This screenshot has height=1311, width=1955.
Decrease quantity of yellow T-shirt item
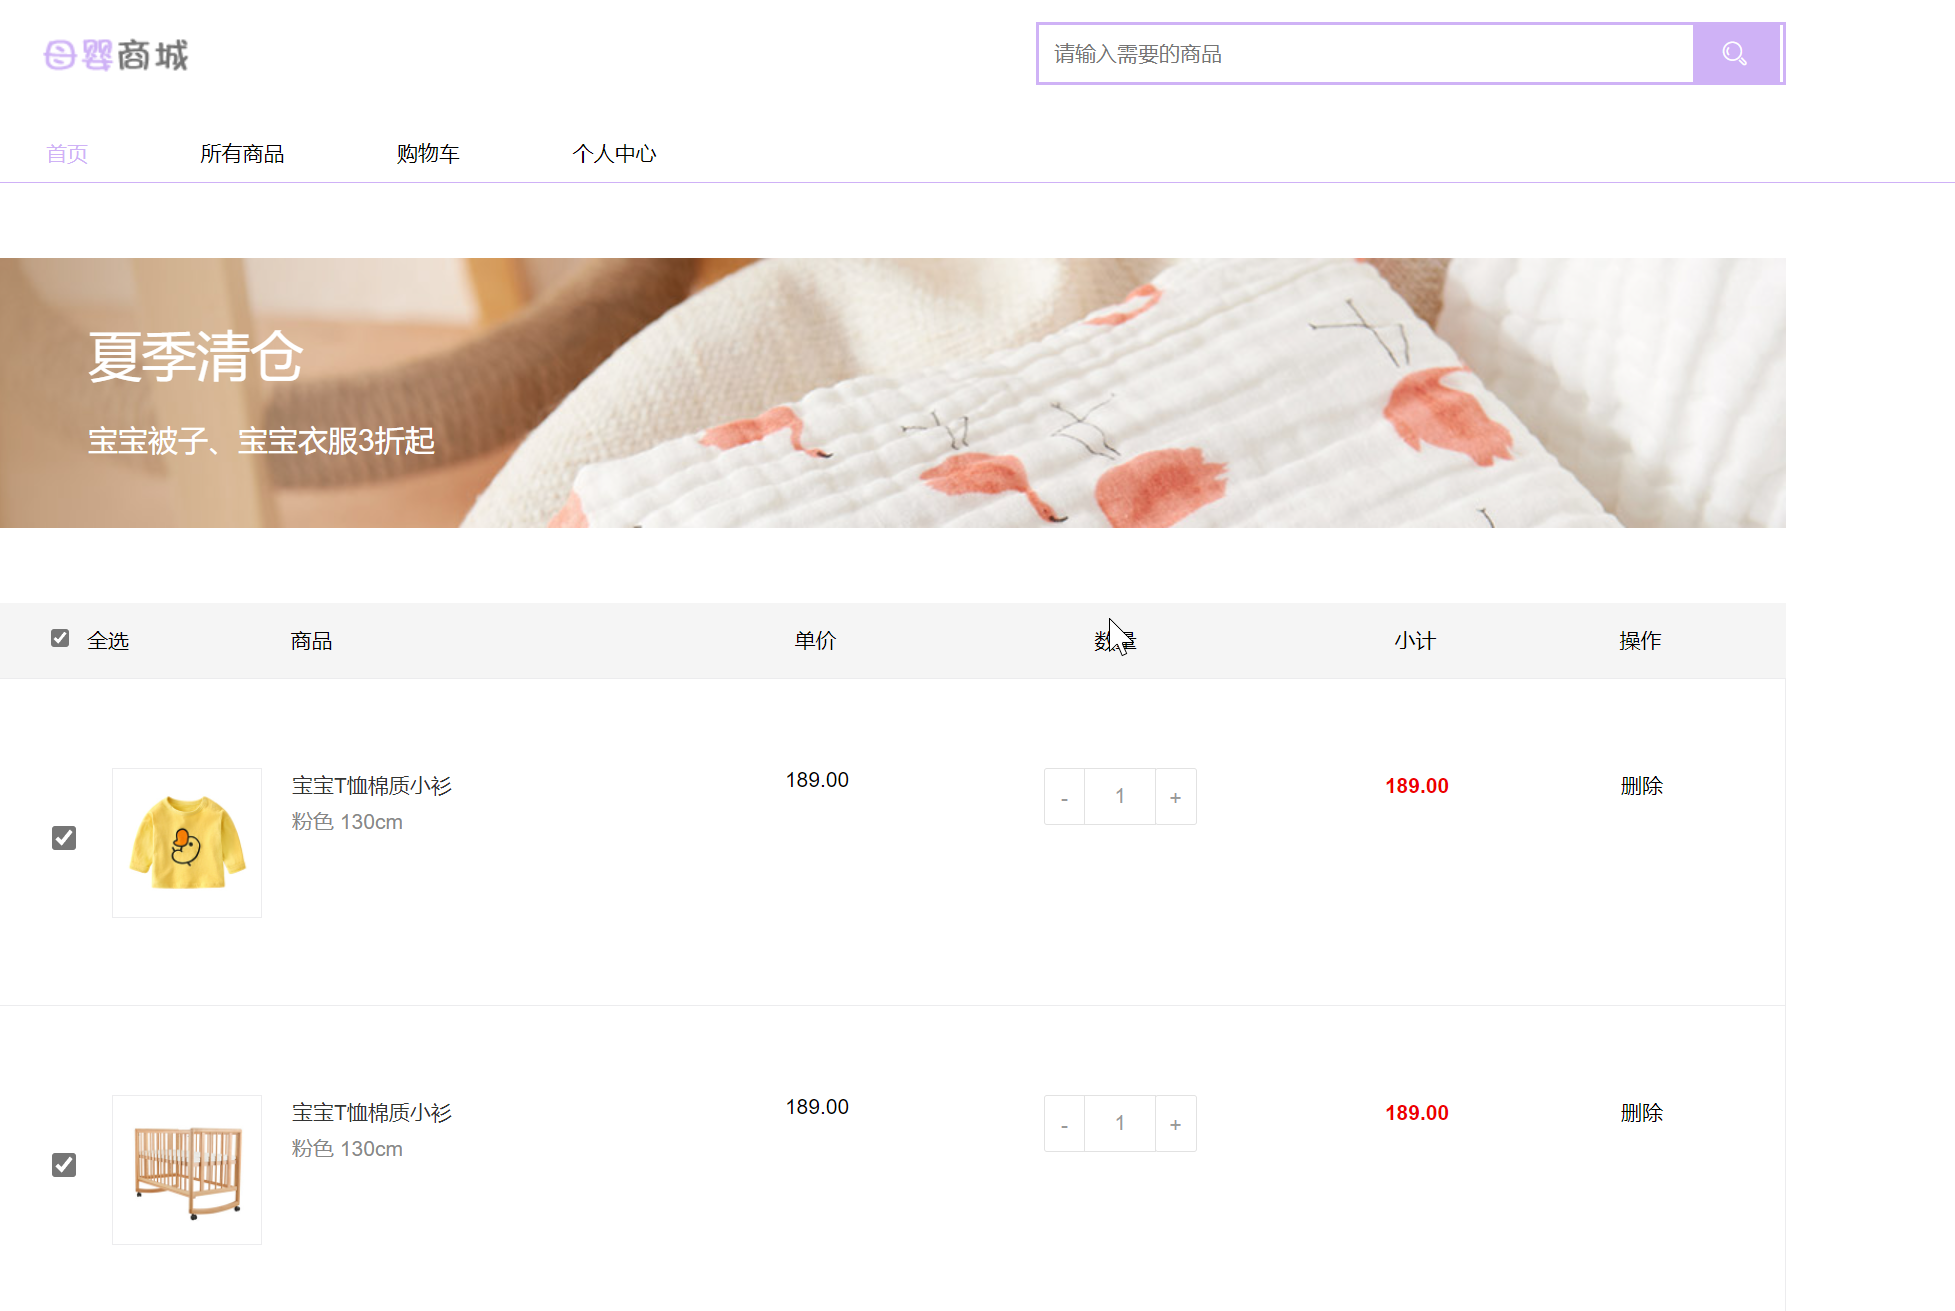(1064, 797)
